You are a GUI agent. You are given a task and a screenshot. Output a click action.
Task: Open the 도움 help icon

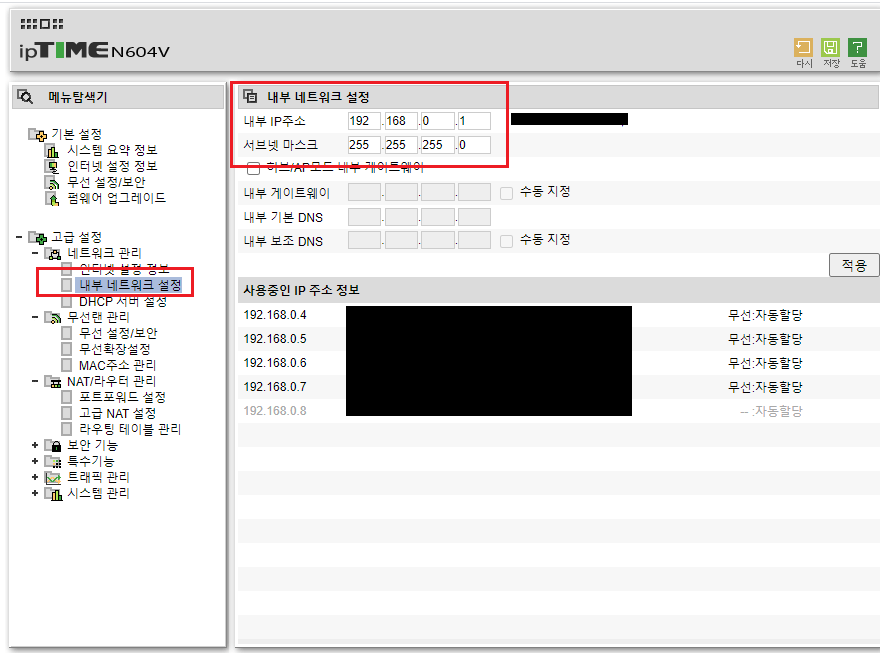(x=858, y=47)
